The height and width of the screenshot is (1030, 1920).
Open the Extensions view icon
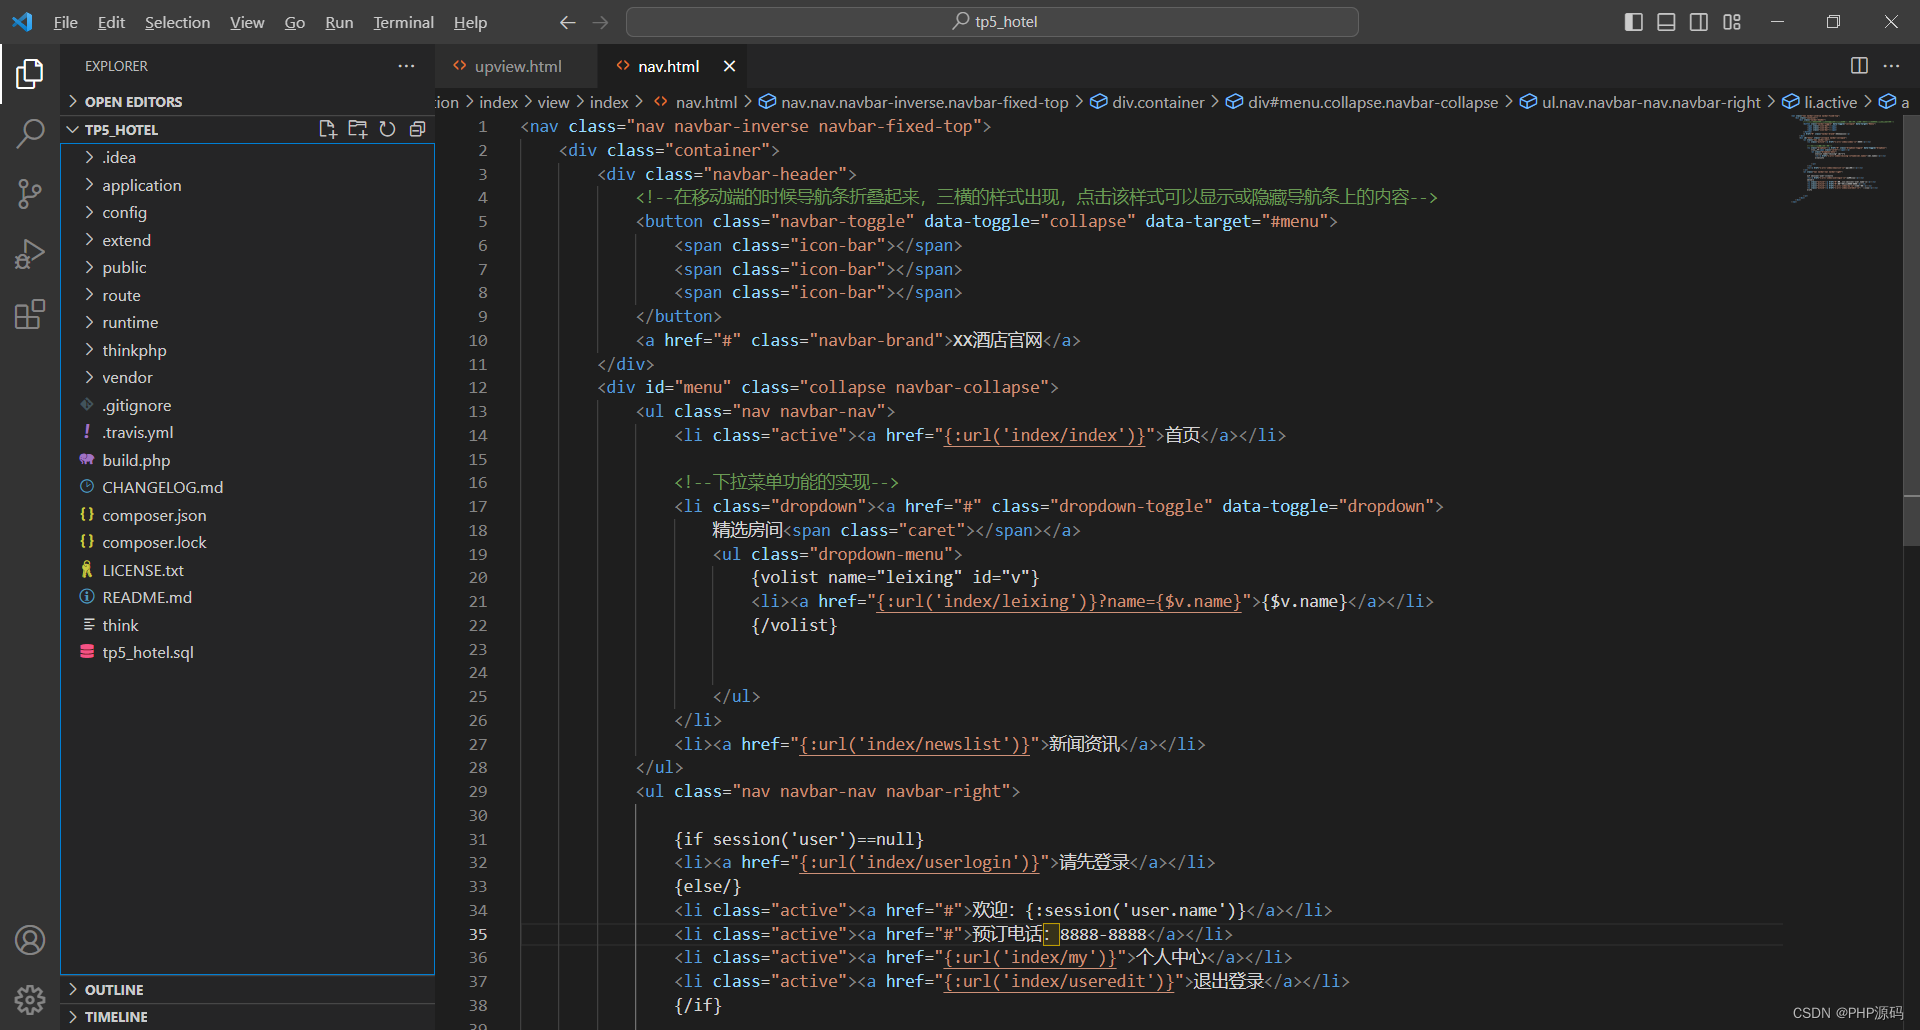pos(30,314)
